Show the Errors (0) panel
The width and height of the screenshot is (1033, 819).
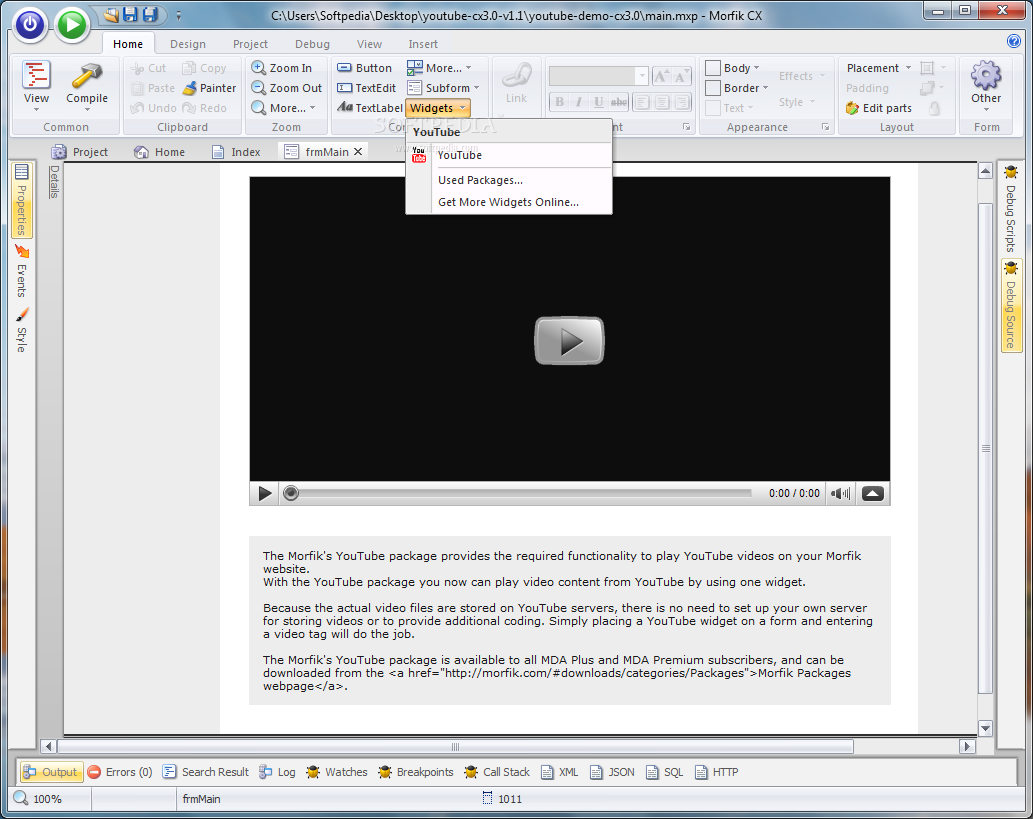120,772
